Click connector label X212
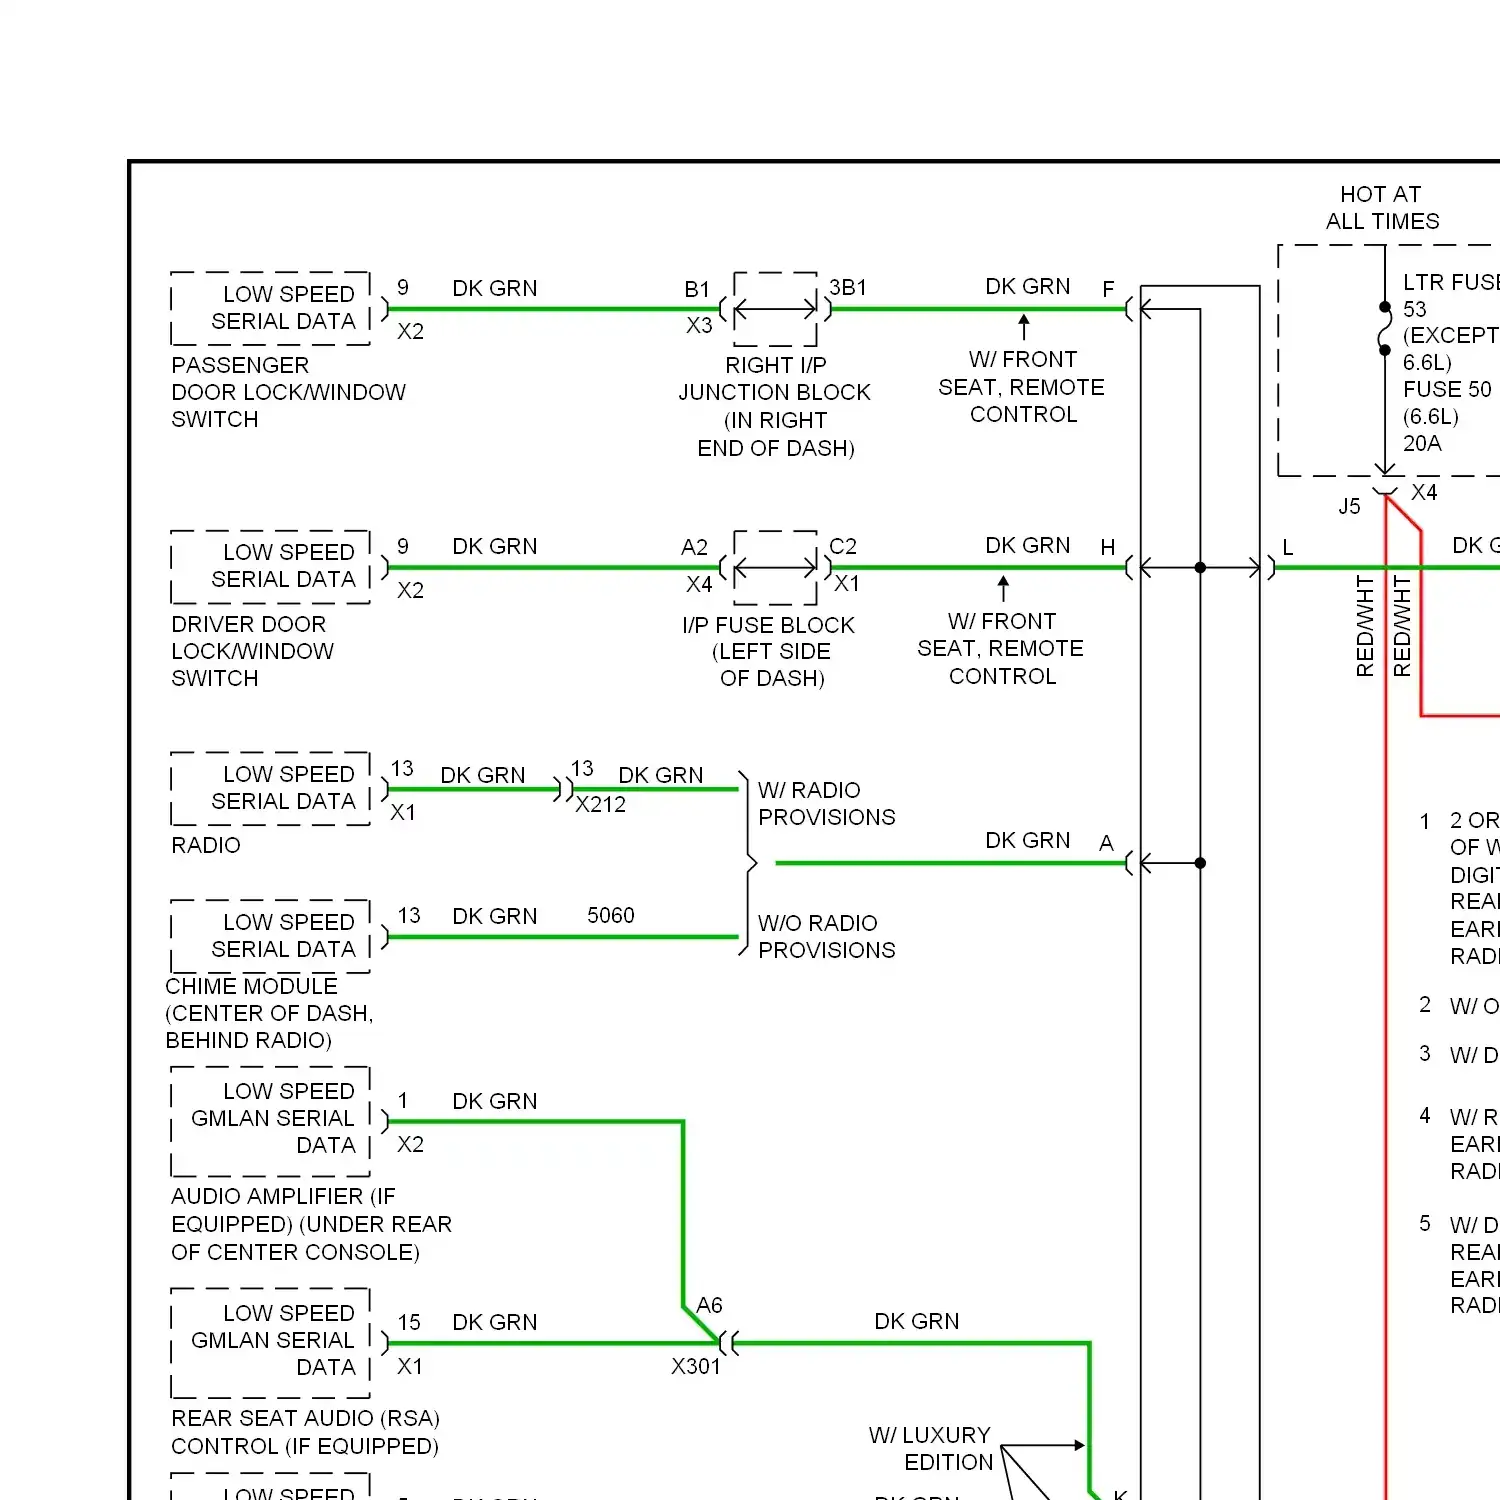Screen dimensions: 1500x1500 click(600, 804)
